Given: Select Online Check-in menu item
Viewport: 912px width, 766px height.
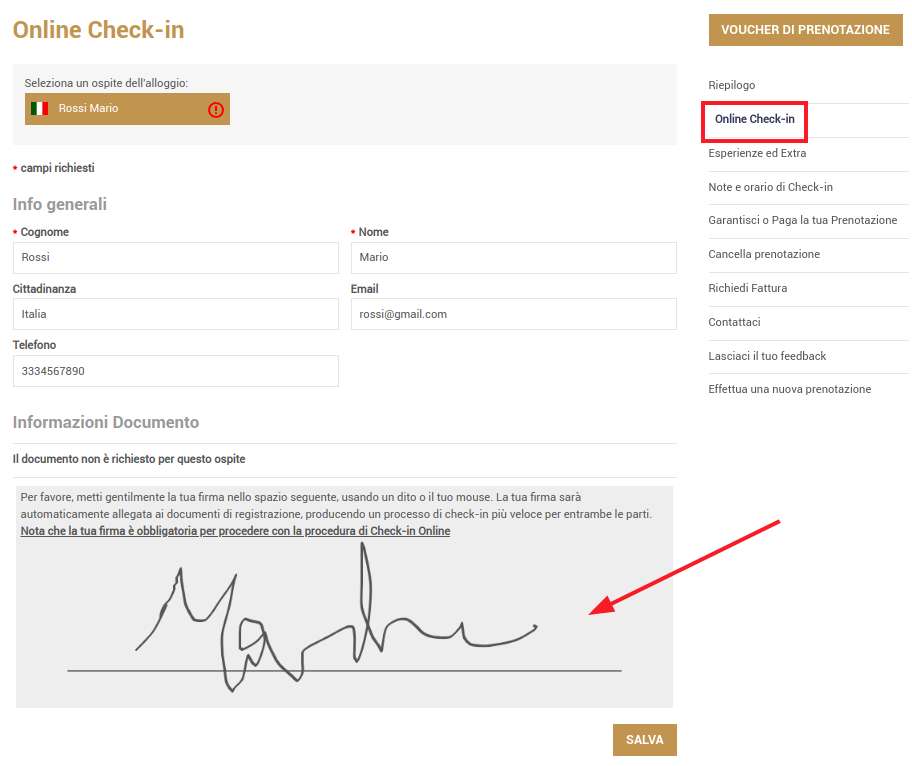Looking at the screenshot, I should coord(754,119).
